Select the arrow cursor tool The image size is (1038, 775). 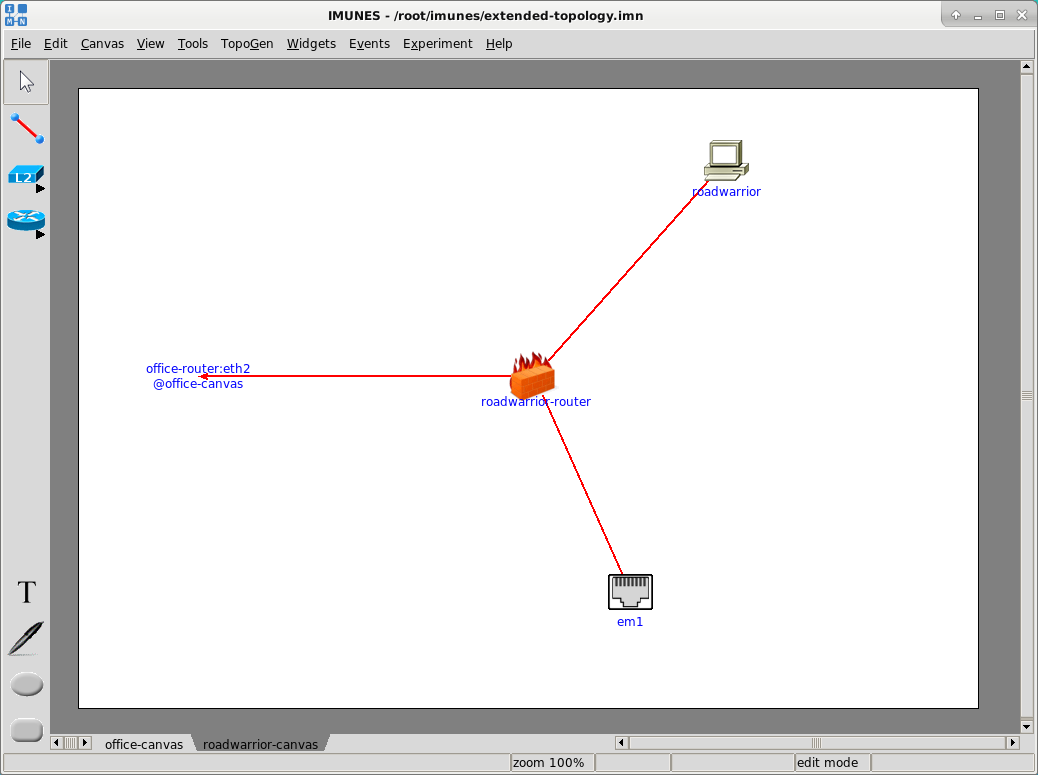[26, 82]
